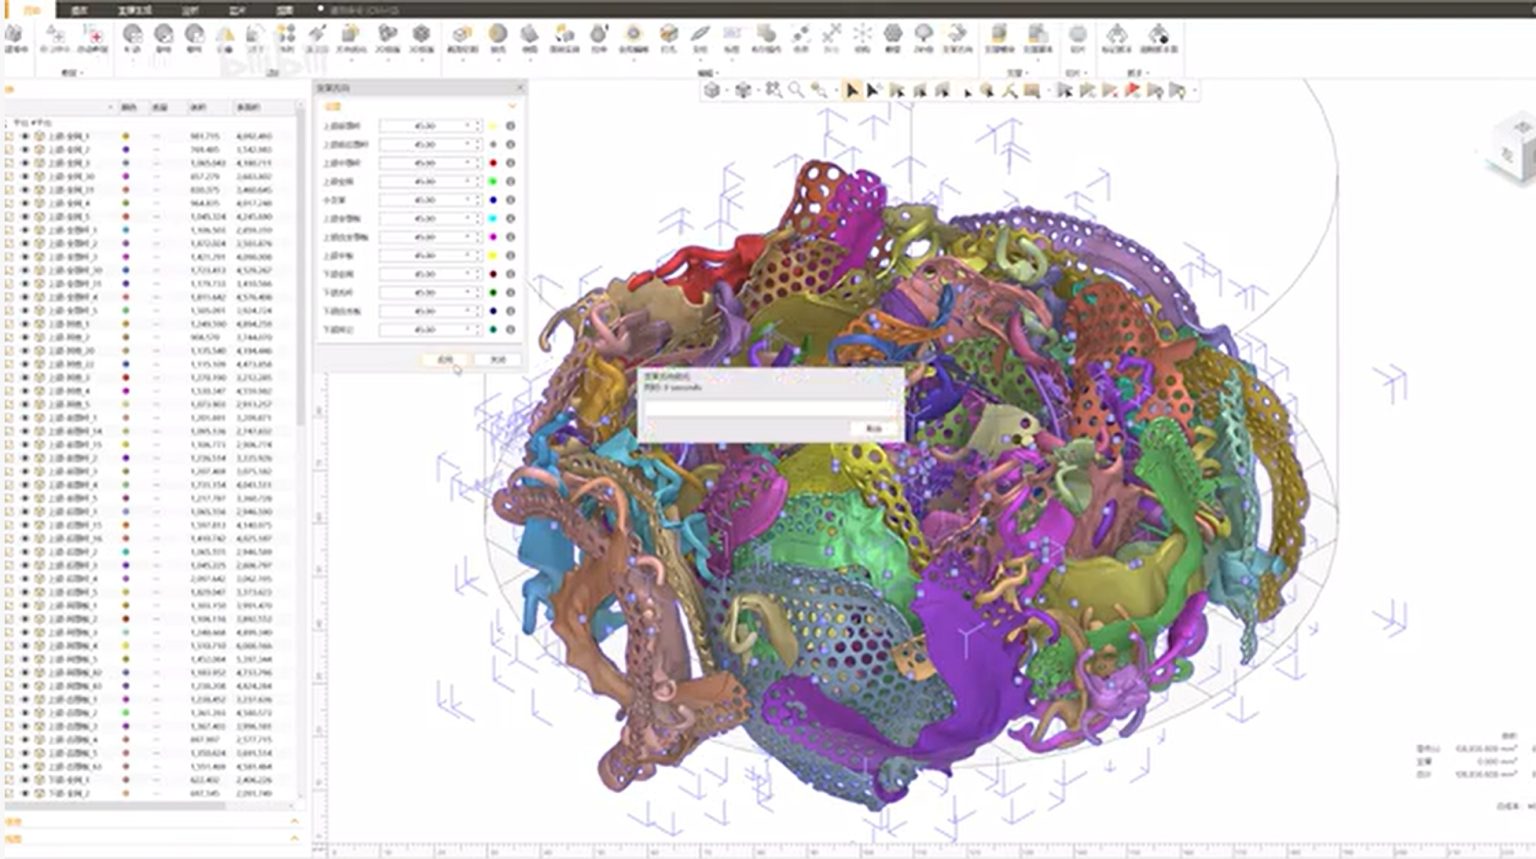The width and height of the screenshot is (1536, 859).
Task: Switch to the third ribbon tab
Action: 134,10
